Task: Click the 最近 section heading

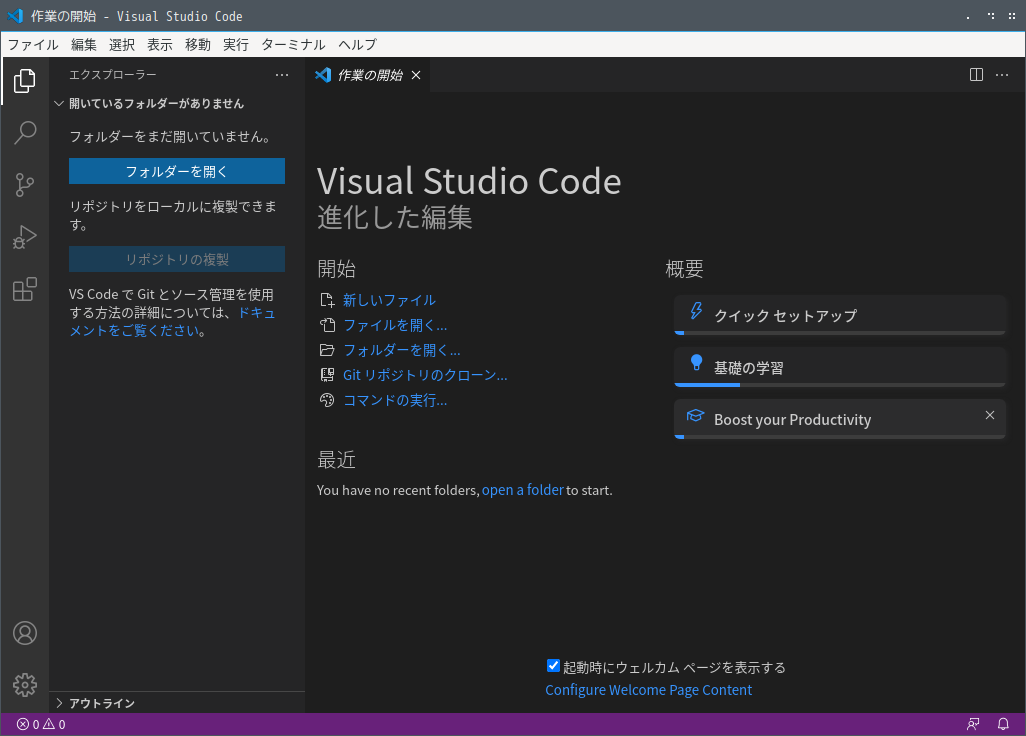Action: tap(336, 460)
